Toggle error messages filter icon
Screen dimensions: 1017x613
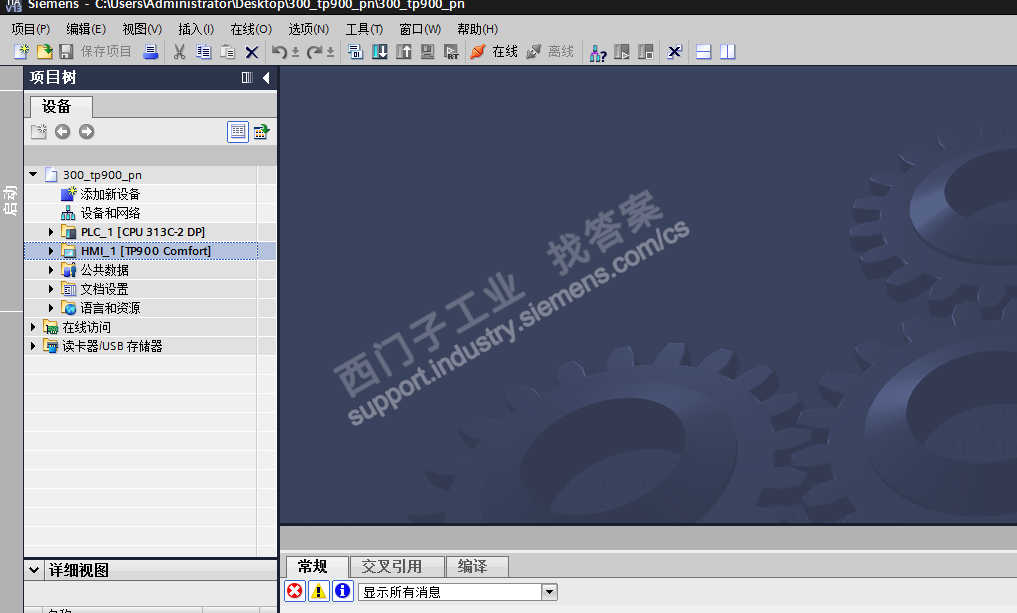(294, 591)
